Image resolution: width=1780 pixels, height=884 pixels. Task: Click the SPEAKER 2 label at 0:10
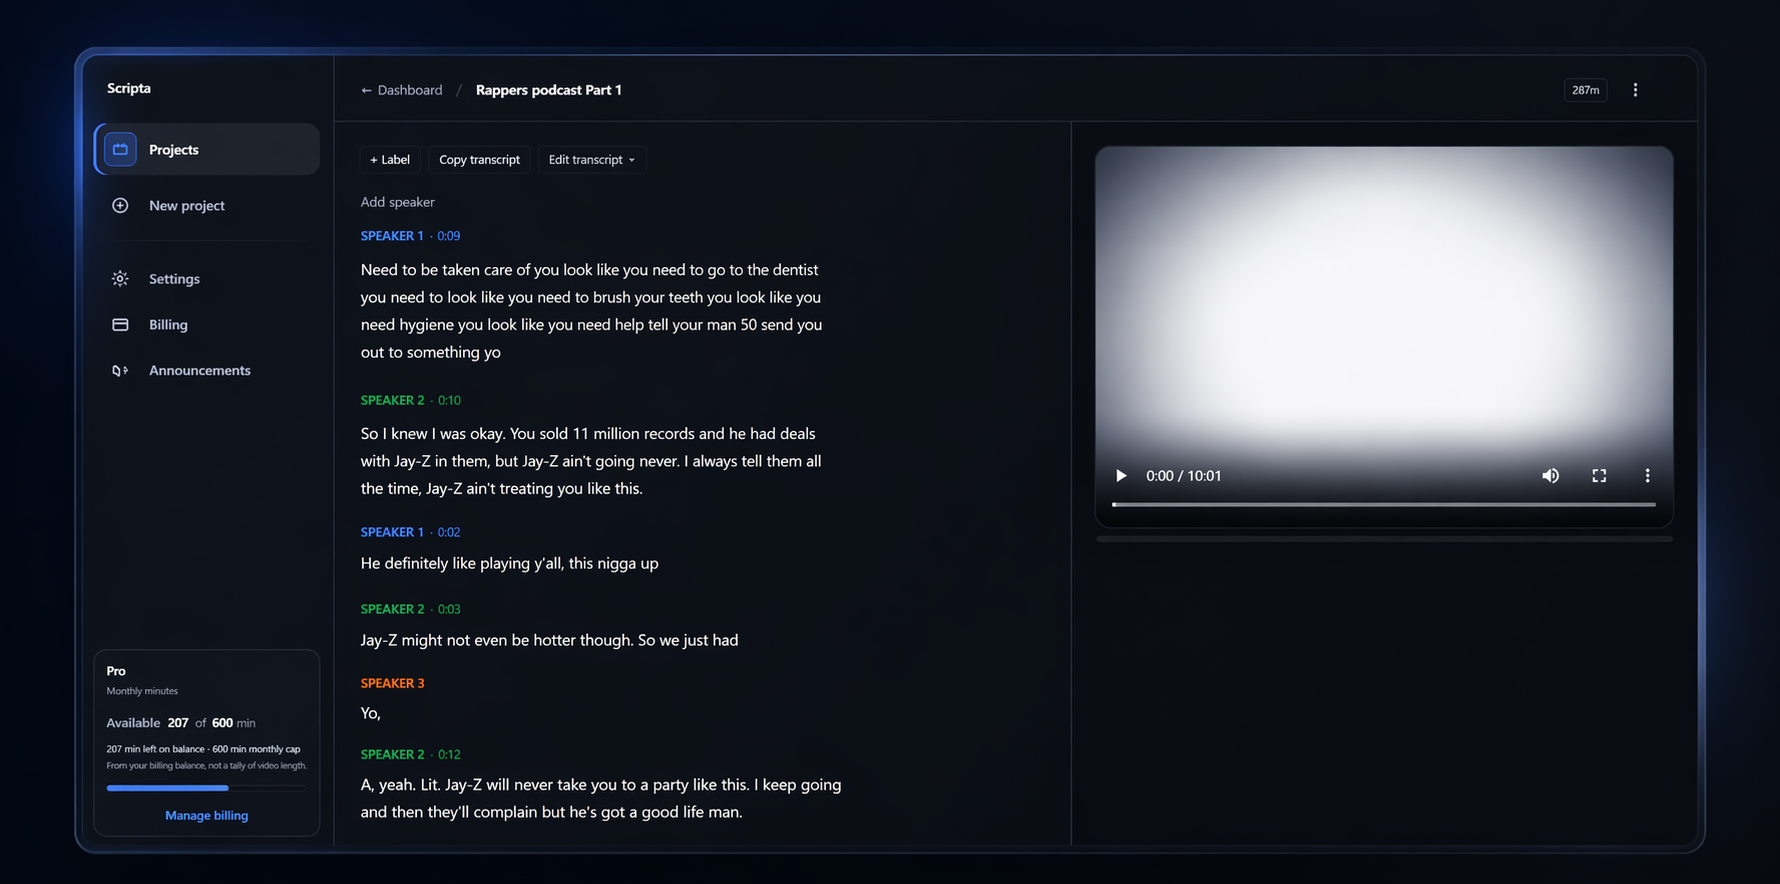[392, 400]
